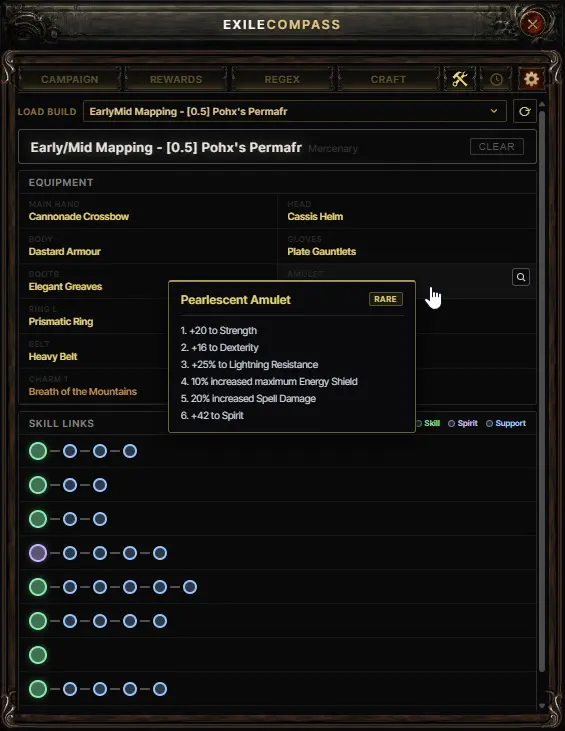Open the Load Build dropdown

tap(295, 111)
